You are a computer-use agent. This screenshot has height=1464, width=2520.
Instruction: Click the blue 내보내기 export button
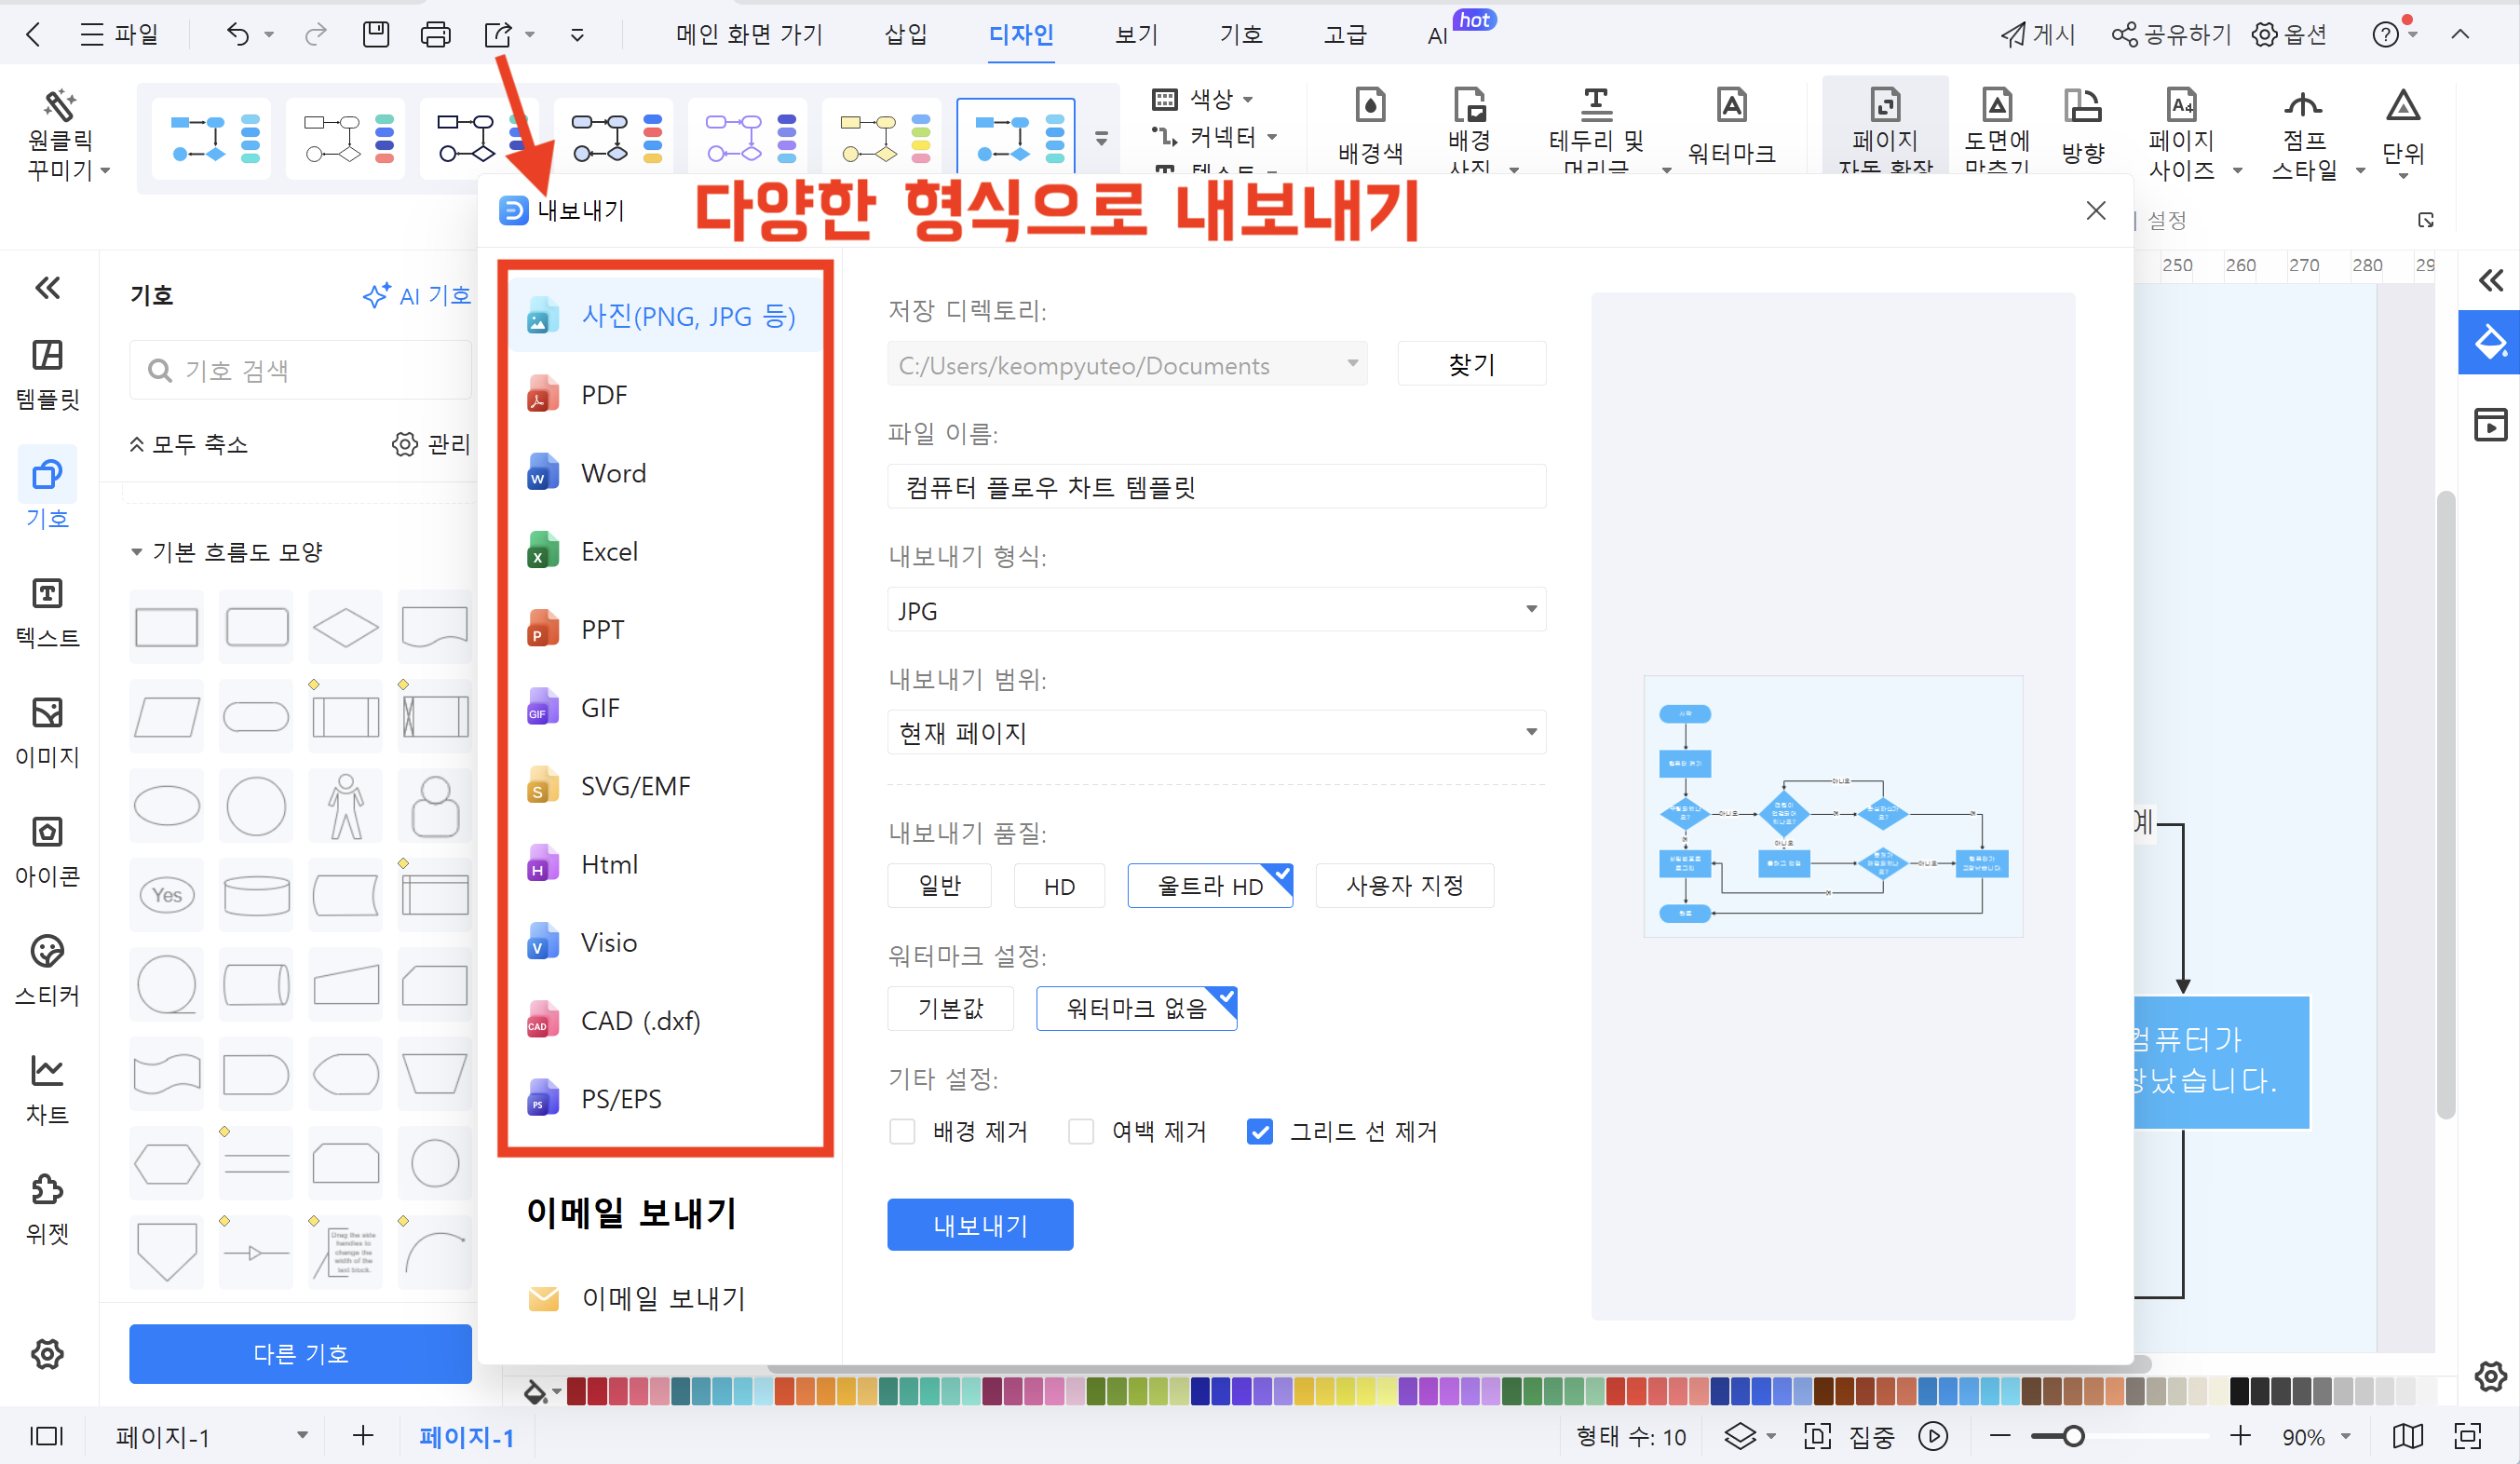[x=979, y=1225]
